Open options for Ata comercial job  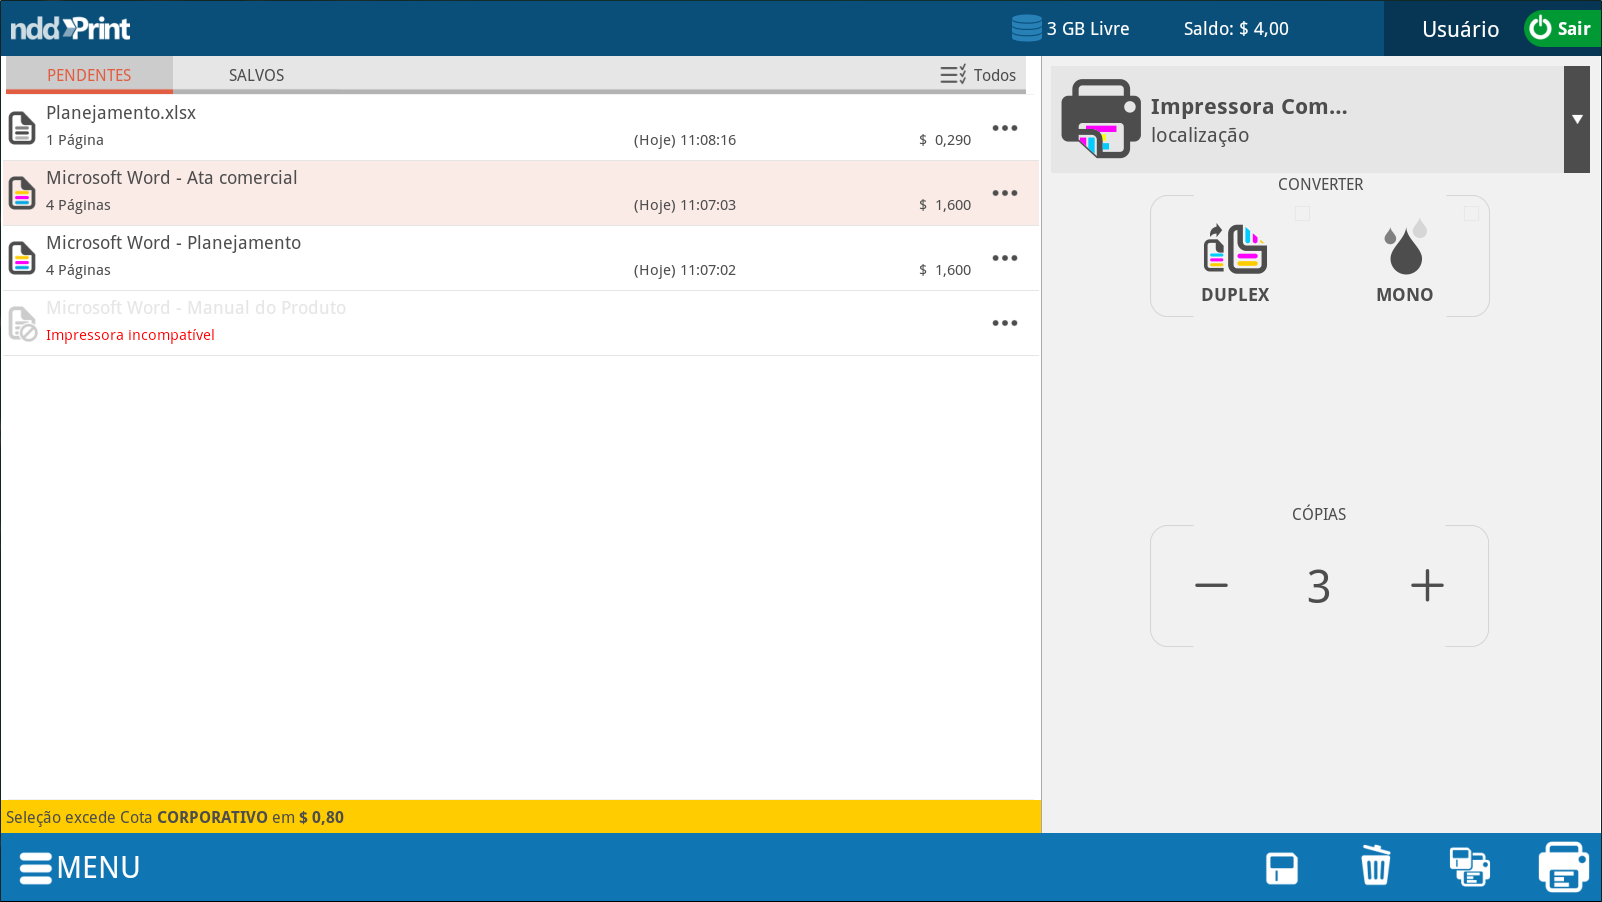[1004, 193]
